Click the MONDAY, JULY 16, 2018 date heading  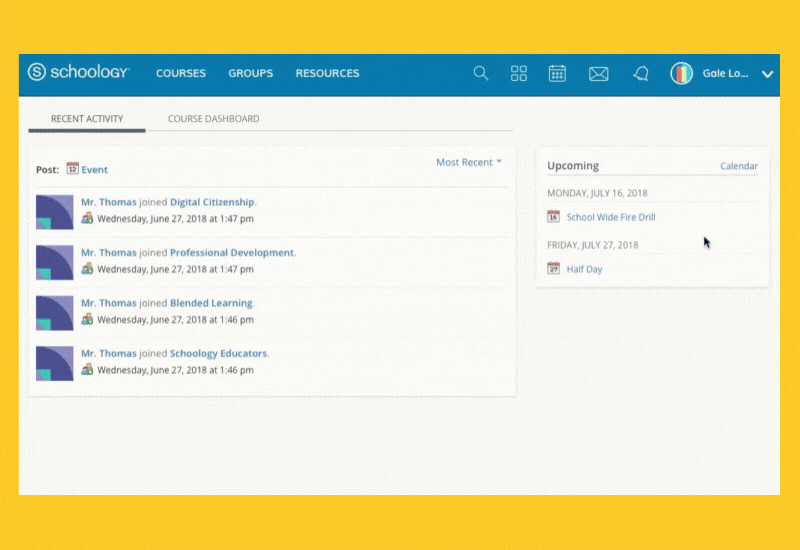pos(597,193)
